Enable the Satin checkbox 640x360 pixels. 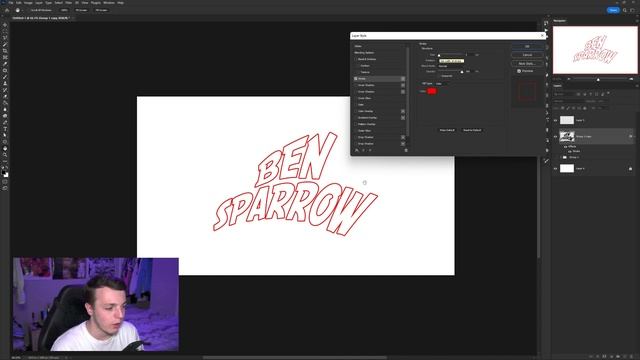(356, 104)
